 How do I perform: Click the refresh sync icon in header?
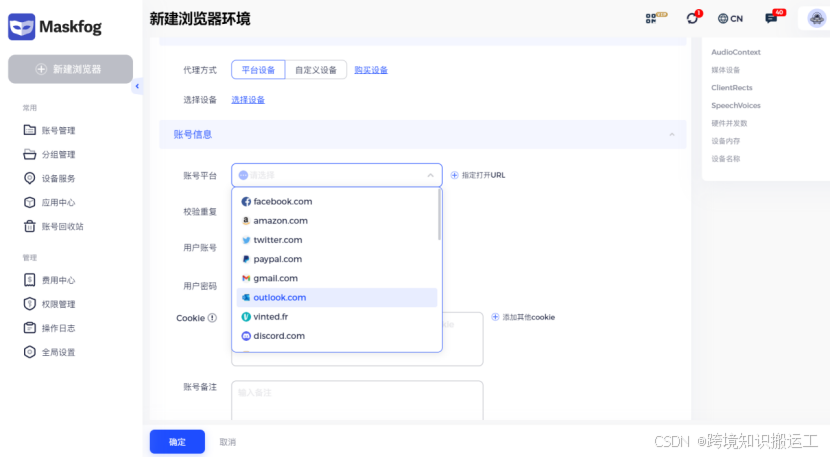point(692,18)
